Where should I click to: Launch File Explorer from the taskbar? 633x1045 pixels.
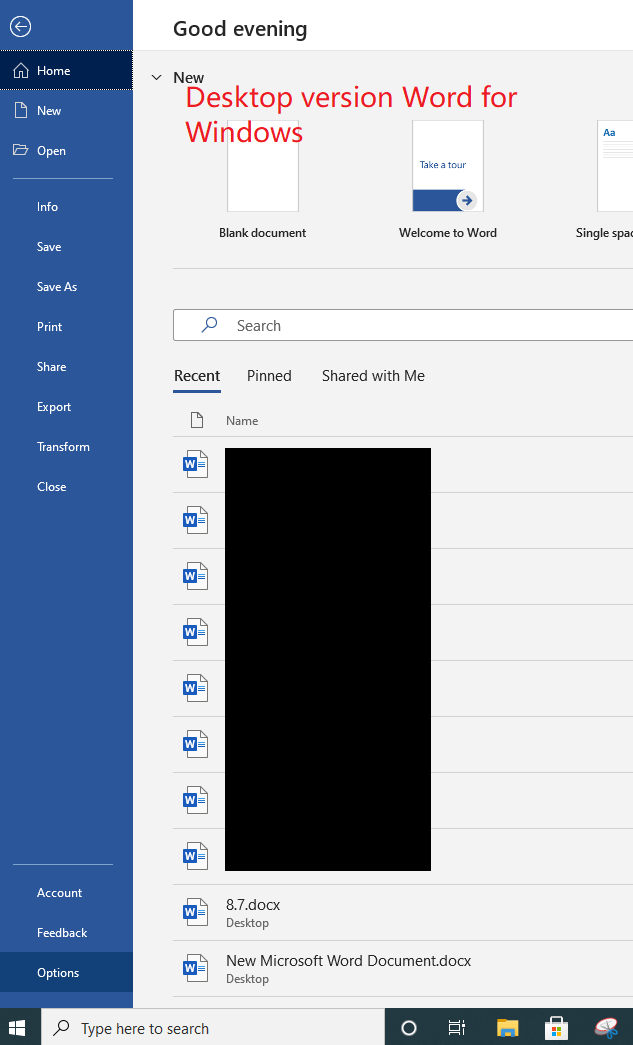[507, 1028]
